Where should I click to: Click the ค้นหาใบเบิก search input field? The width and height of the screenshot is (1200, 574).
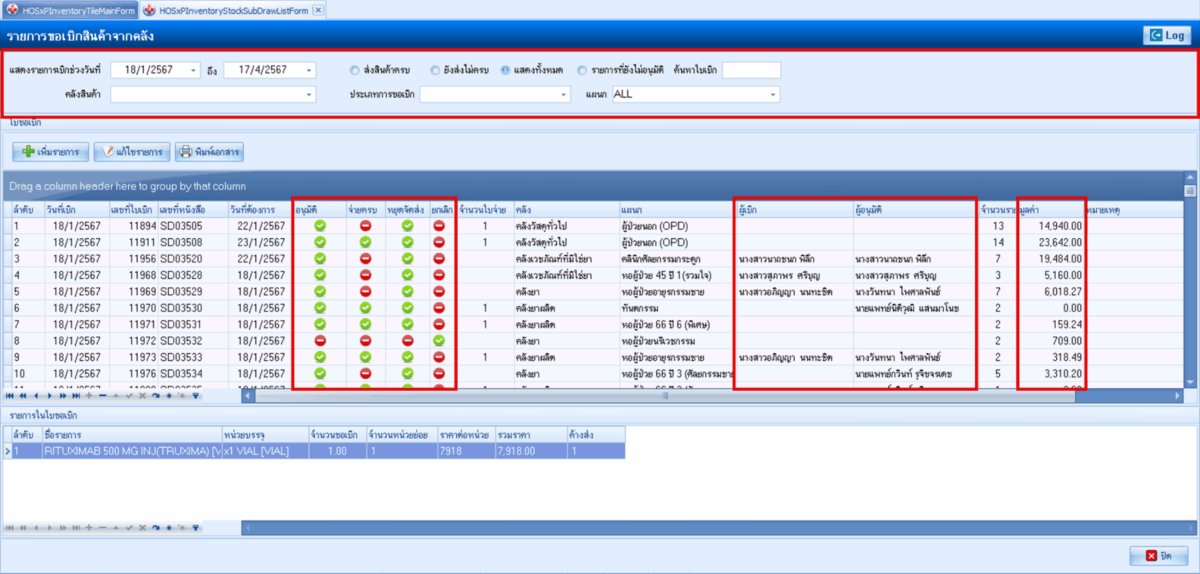(x=750, y=70)
